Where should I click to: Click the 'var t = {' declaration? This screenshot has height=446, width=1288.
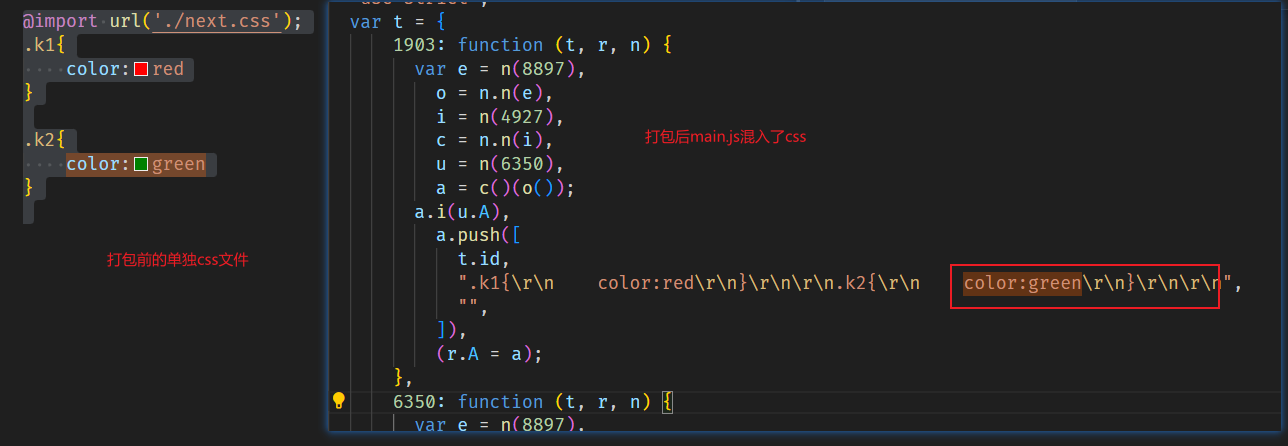click(x=397, y=21)
